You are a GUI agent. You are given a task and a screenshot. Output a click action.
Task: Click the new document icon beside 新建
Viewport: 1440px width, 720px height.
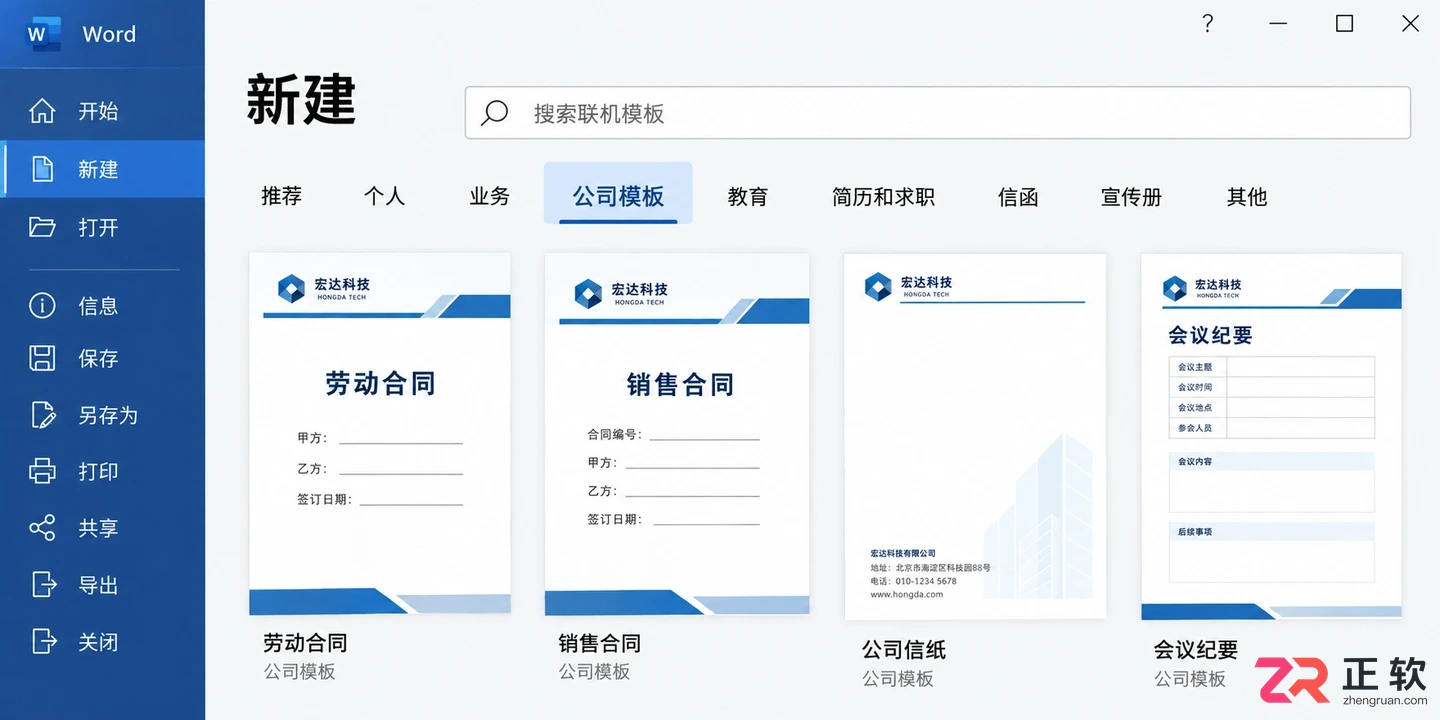(x=42, y=169)
